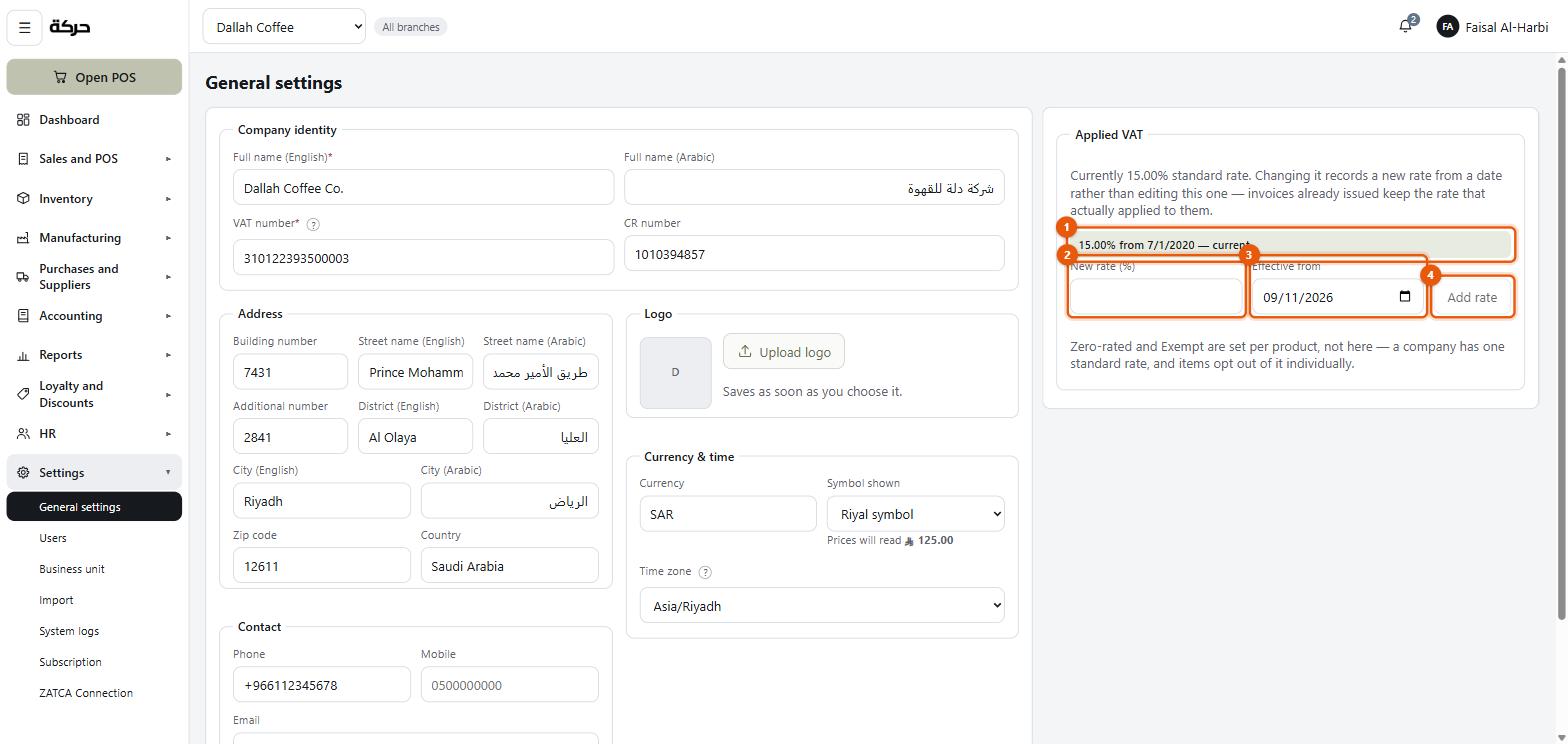Image resolution: width=1568 pixels, height=744 pixels.
Task: Click the page vertical scrollbar
Action: [1561, 342]
